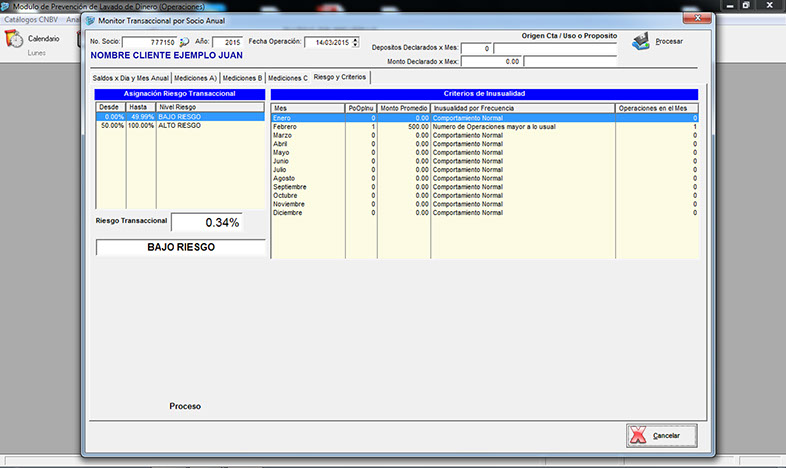Open the Mediciones A) tab
The height and width of the screenshot is (468, 786).
[195, 77]
